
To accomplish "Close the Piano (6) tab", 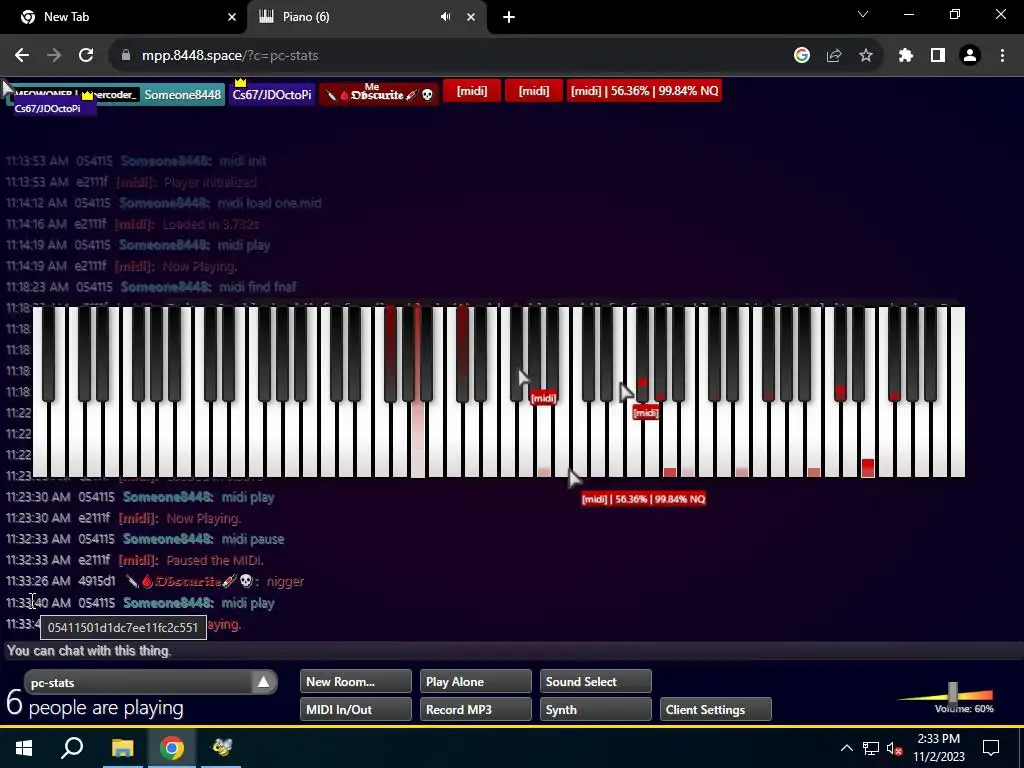I will [471, 17].
